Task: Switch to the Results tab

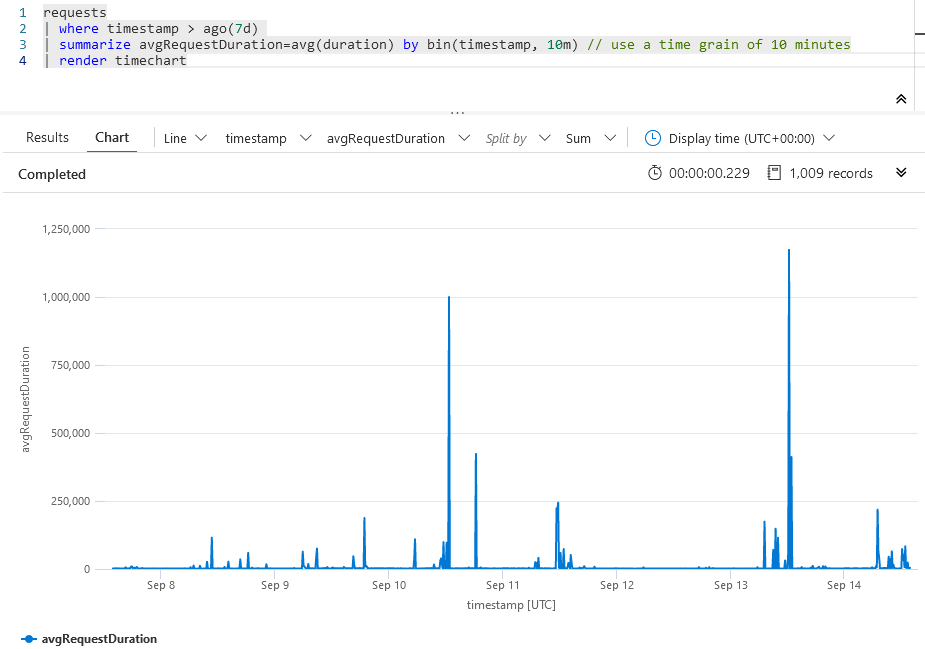Action: pyautogui.click(x=46, y=137)
